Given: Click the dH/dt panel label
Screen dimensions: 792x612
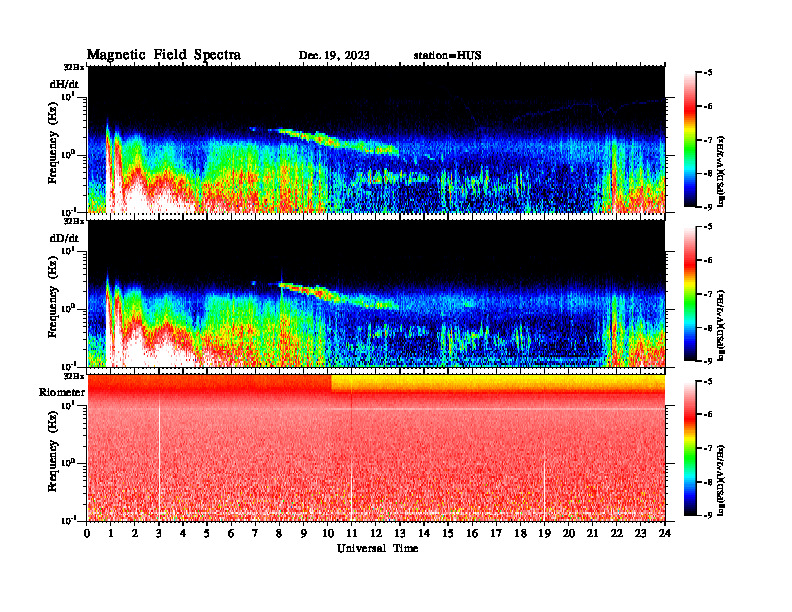Looking at the screenshot, I should 64,84.
